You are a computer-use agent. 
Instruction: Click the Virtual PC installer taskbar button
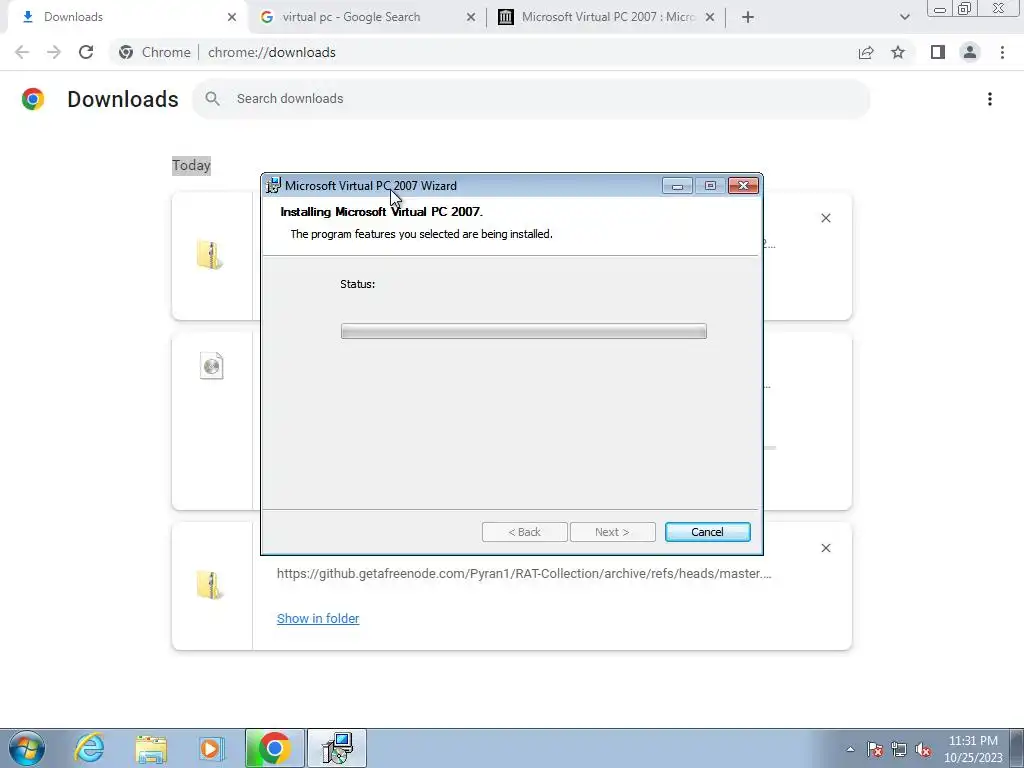337,748
